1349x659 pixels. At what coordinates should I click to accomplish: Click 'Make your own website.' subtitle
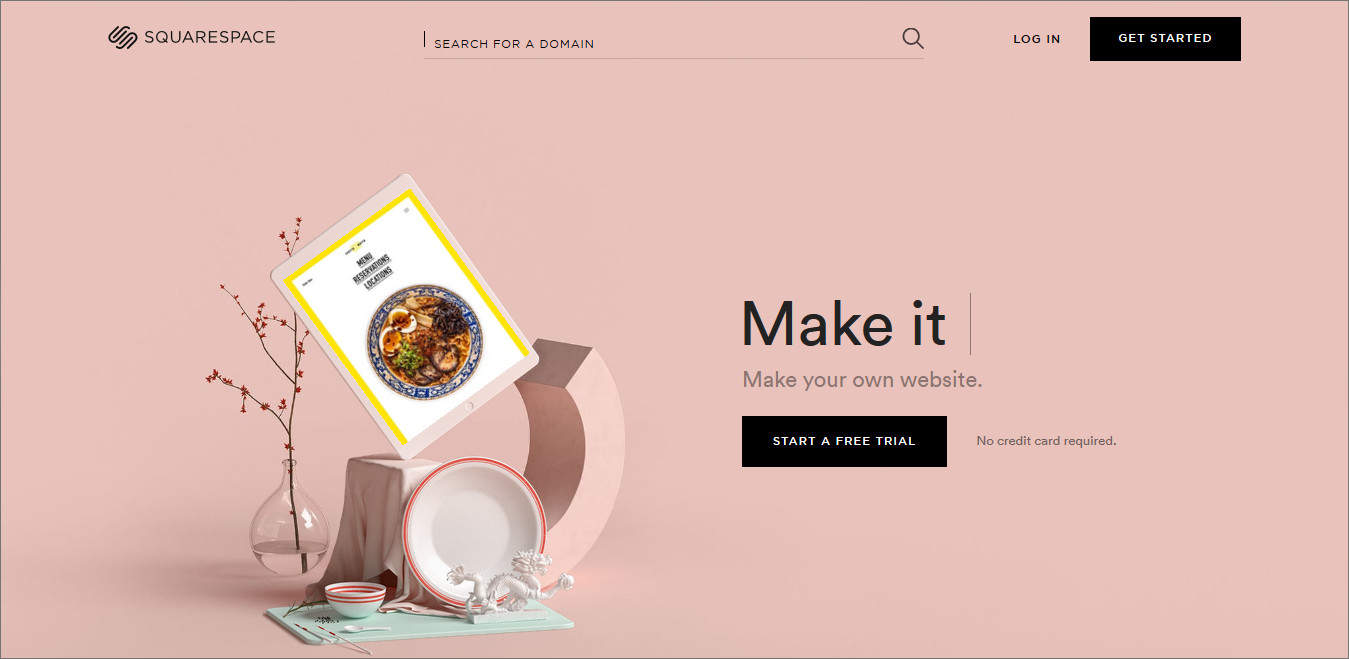click(x=862, y=380)
